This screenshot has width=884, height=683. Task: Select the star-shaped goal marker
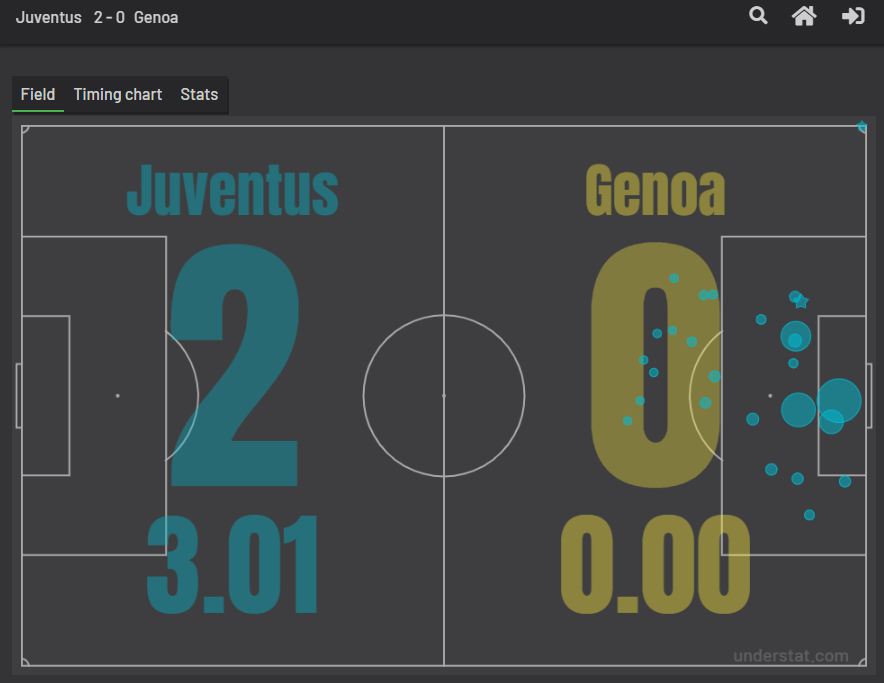(801, 302)
